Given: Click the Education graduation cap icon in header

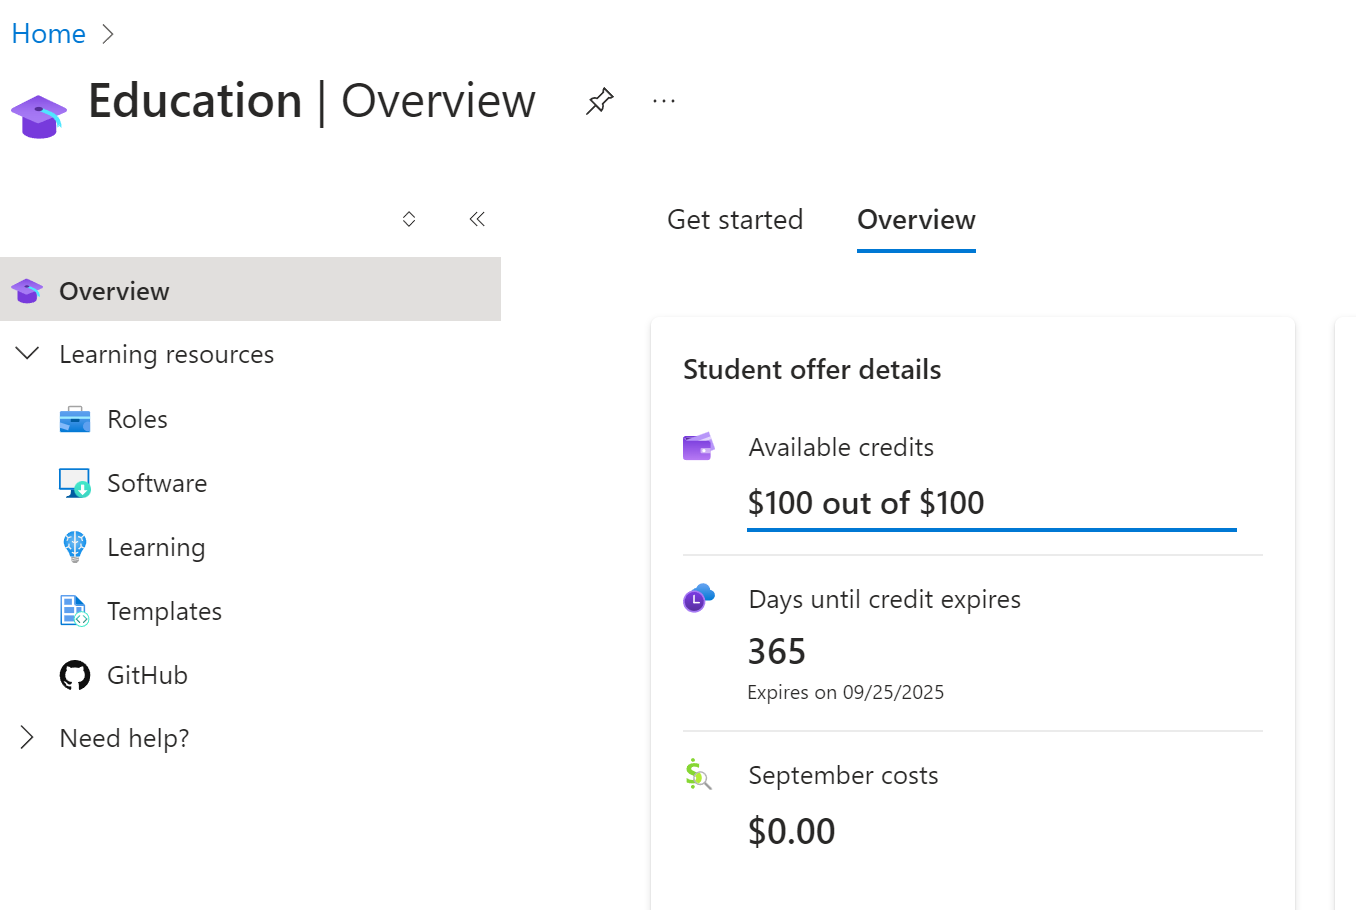Looking at the screenshot, I should point(39,116).
